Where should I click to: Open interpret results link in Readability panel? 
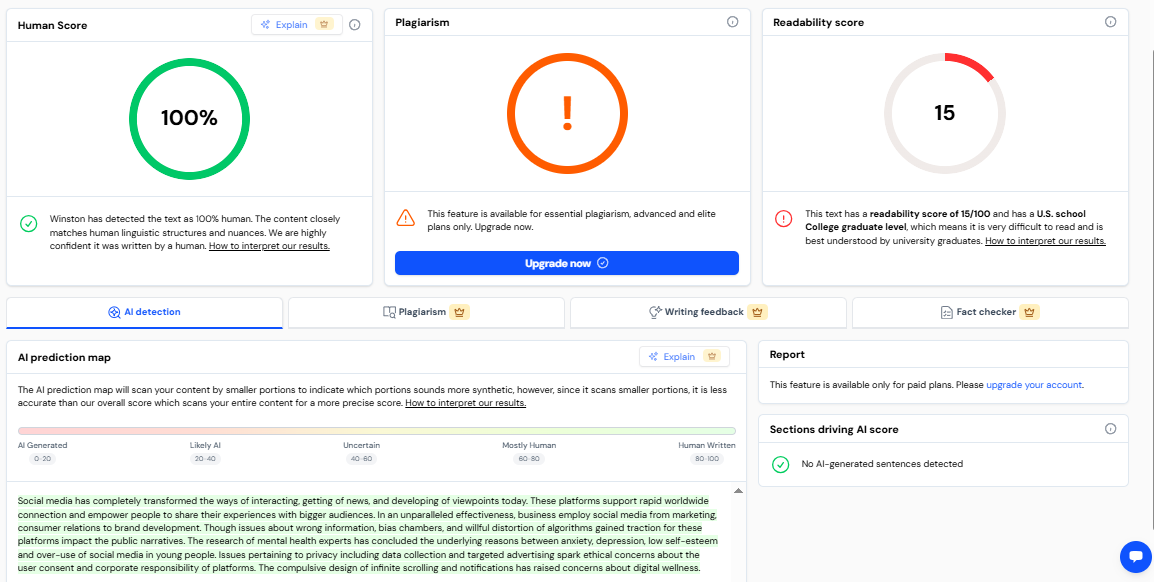(x=1045, y=241)
